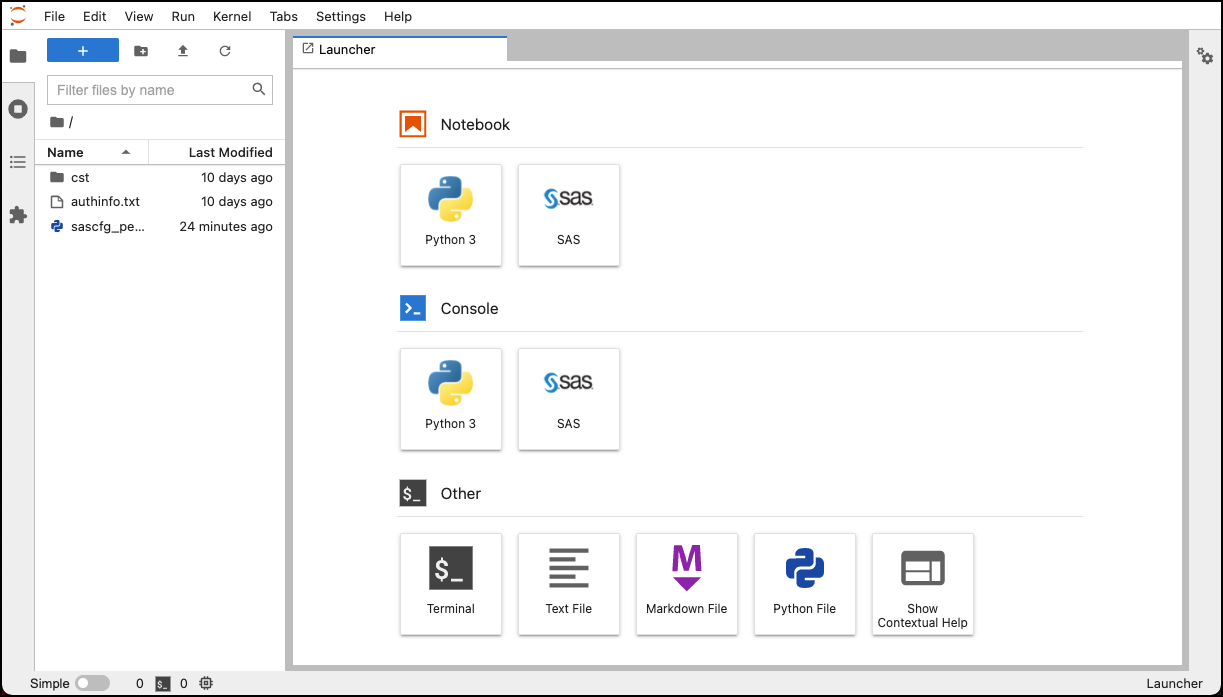Select the authinfo.txt file
The image size is (1223, 697).
point(160,201)
